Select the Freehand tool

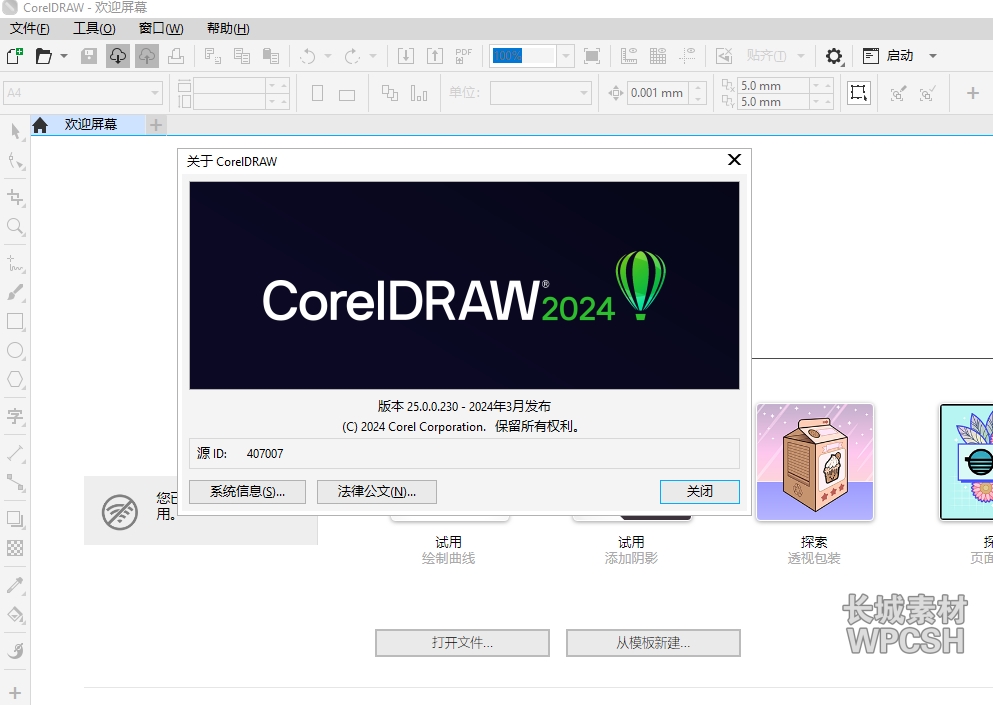(x=15, y=263)
